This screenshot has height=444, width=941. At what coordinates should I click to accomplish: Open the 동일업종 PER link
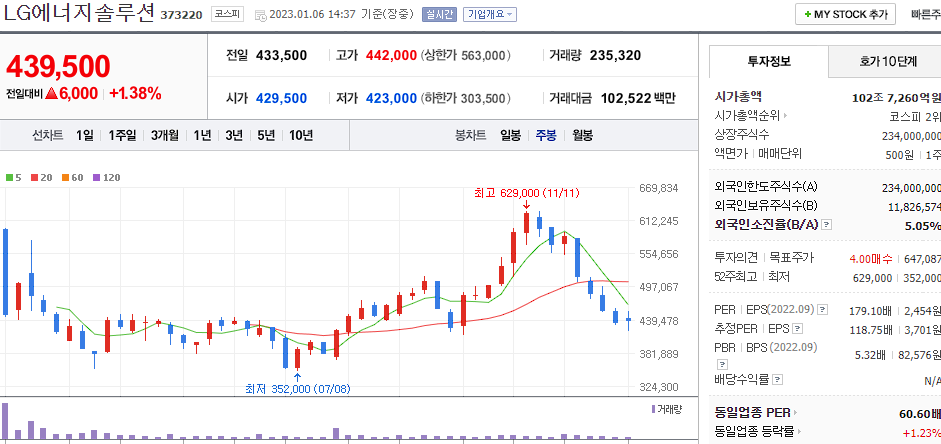753,413
